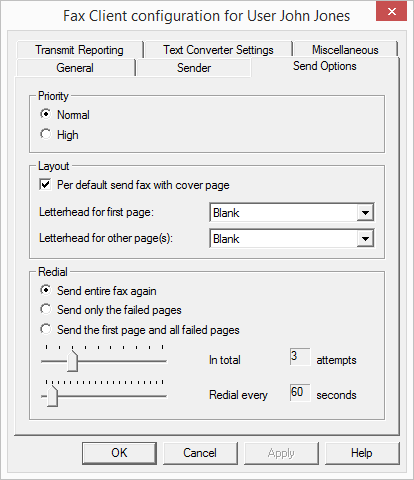Open the Text Converter Settings tab
414x480 pixels.
click(218, 50)
